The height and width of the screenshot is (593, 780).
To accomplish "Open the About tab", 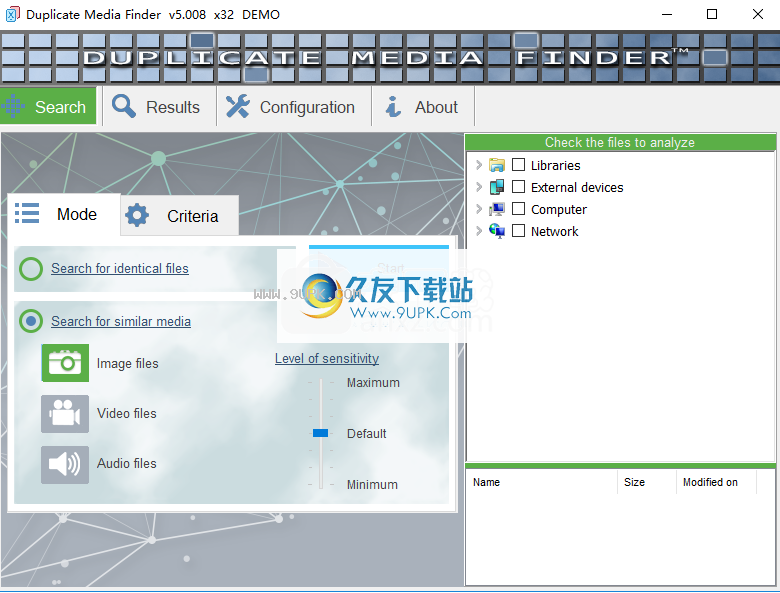I will [423, 106].
